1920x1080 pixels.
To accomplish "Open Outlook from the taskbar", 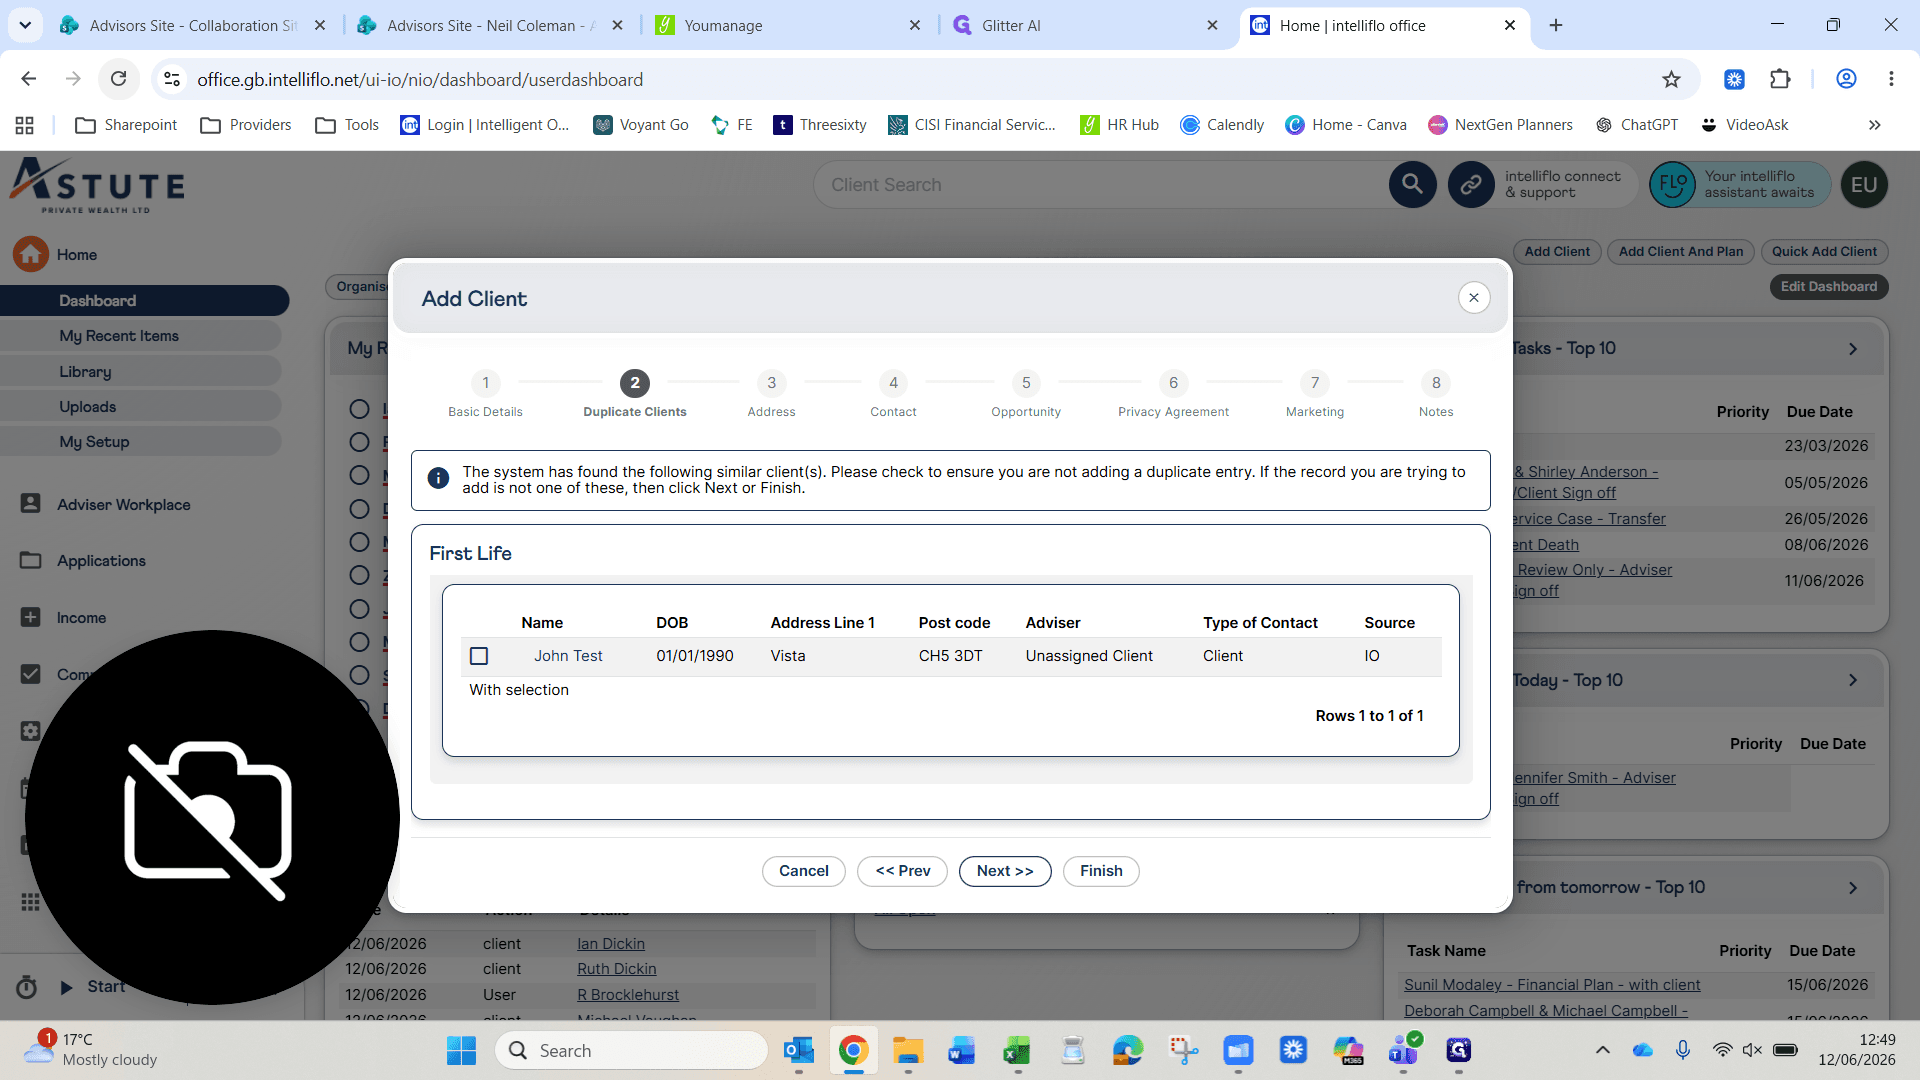I will (x=798, y=1051).
